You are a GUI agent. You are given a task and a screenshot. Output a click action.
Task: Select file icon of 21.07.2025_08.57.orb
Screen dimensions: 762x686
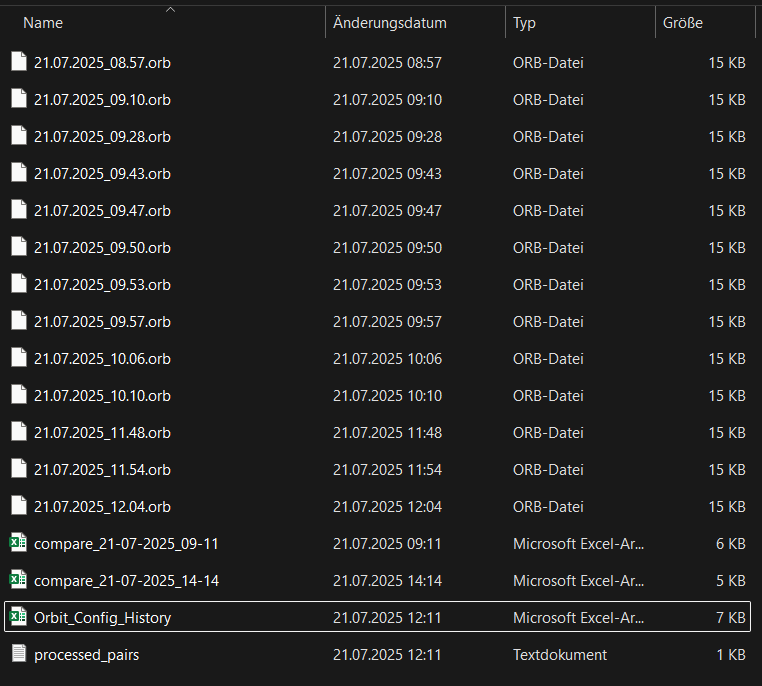(19, 62)
